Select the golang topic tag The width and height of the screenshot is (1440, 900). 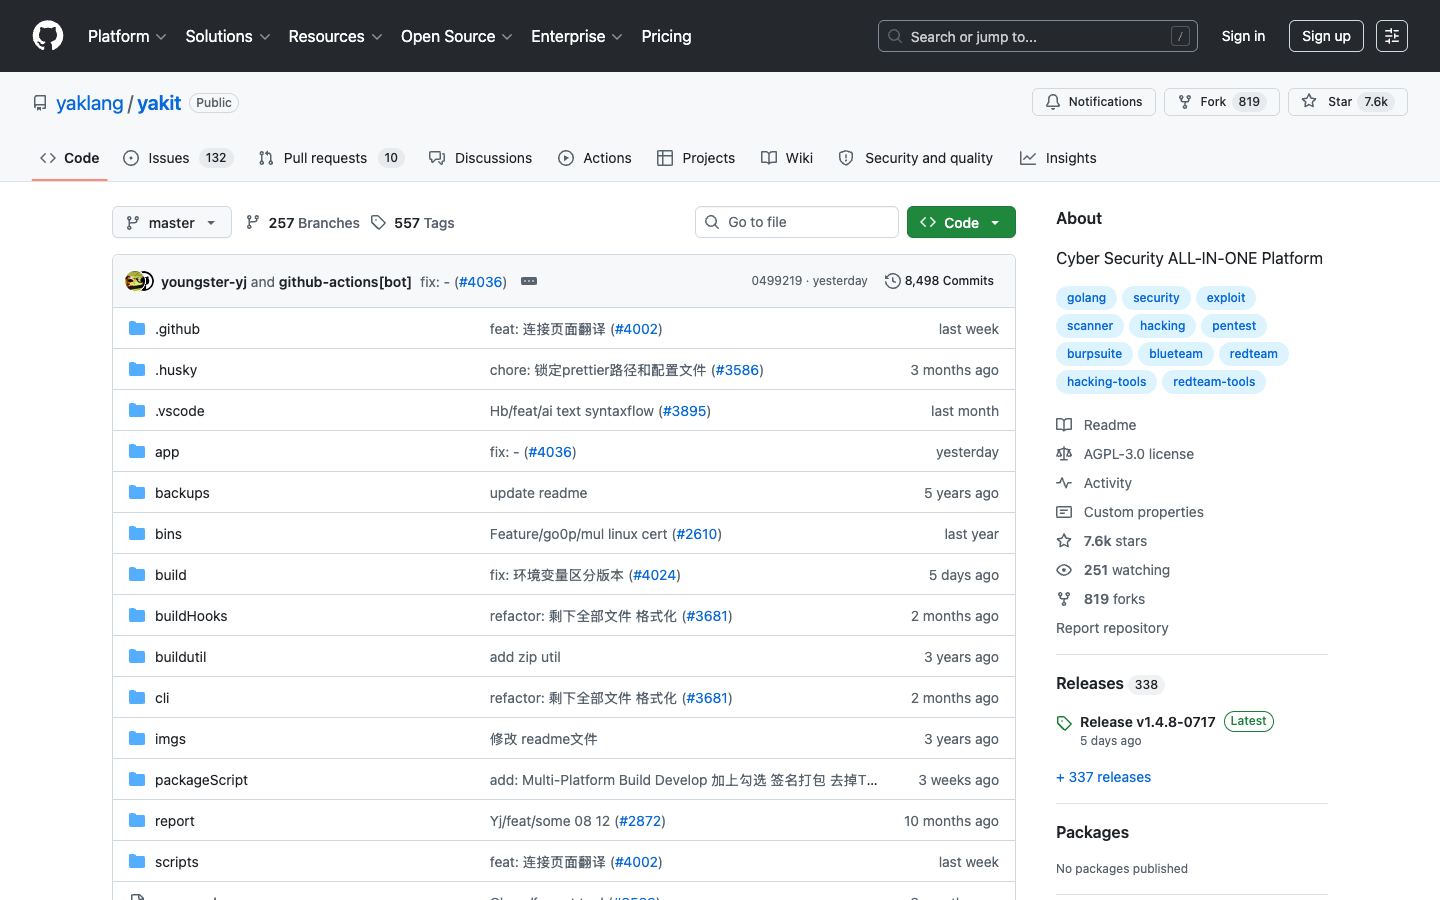pyautogui.click(x=1086, y=298)
